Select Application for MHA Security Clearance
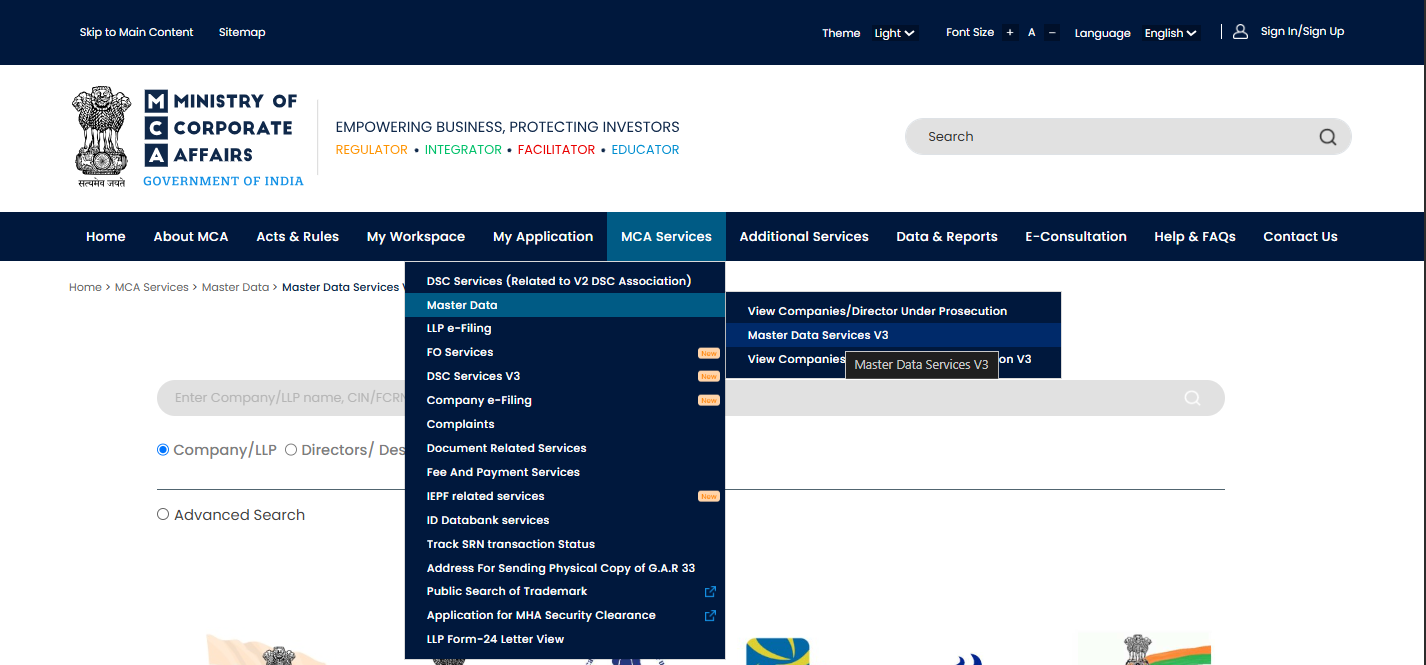The height and width of the screenshot is (665, 1426). tap(565, 615)
